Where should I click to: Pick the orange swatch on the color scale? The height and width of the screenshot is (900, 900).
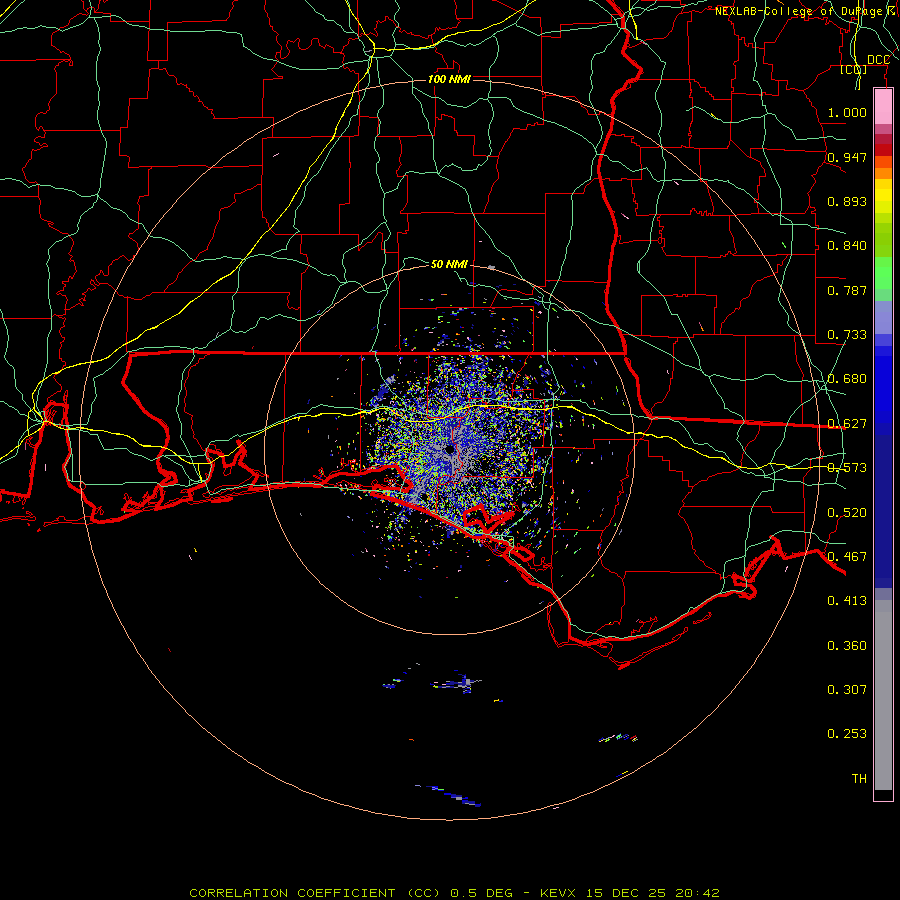tap(883, 172)
